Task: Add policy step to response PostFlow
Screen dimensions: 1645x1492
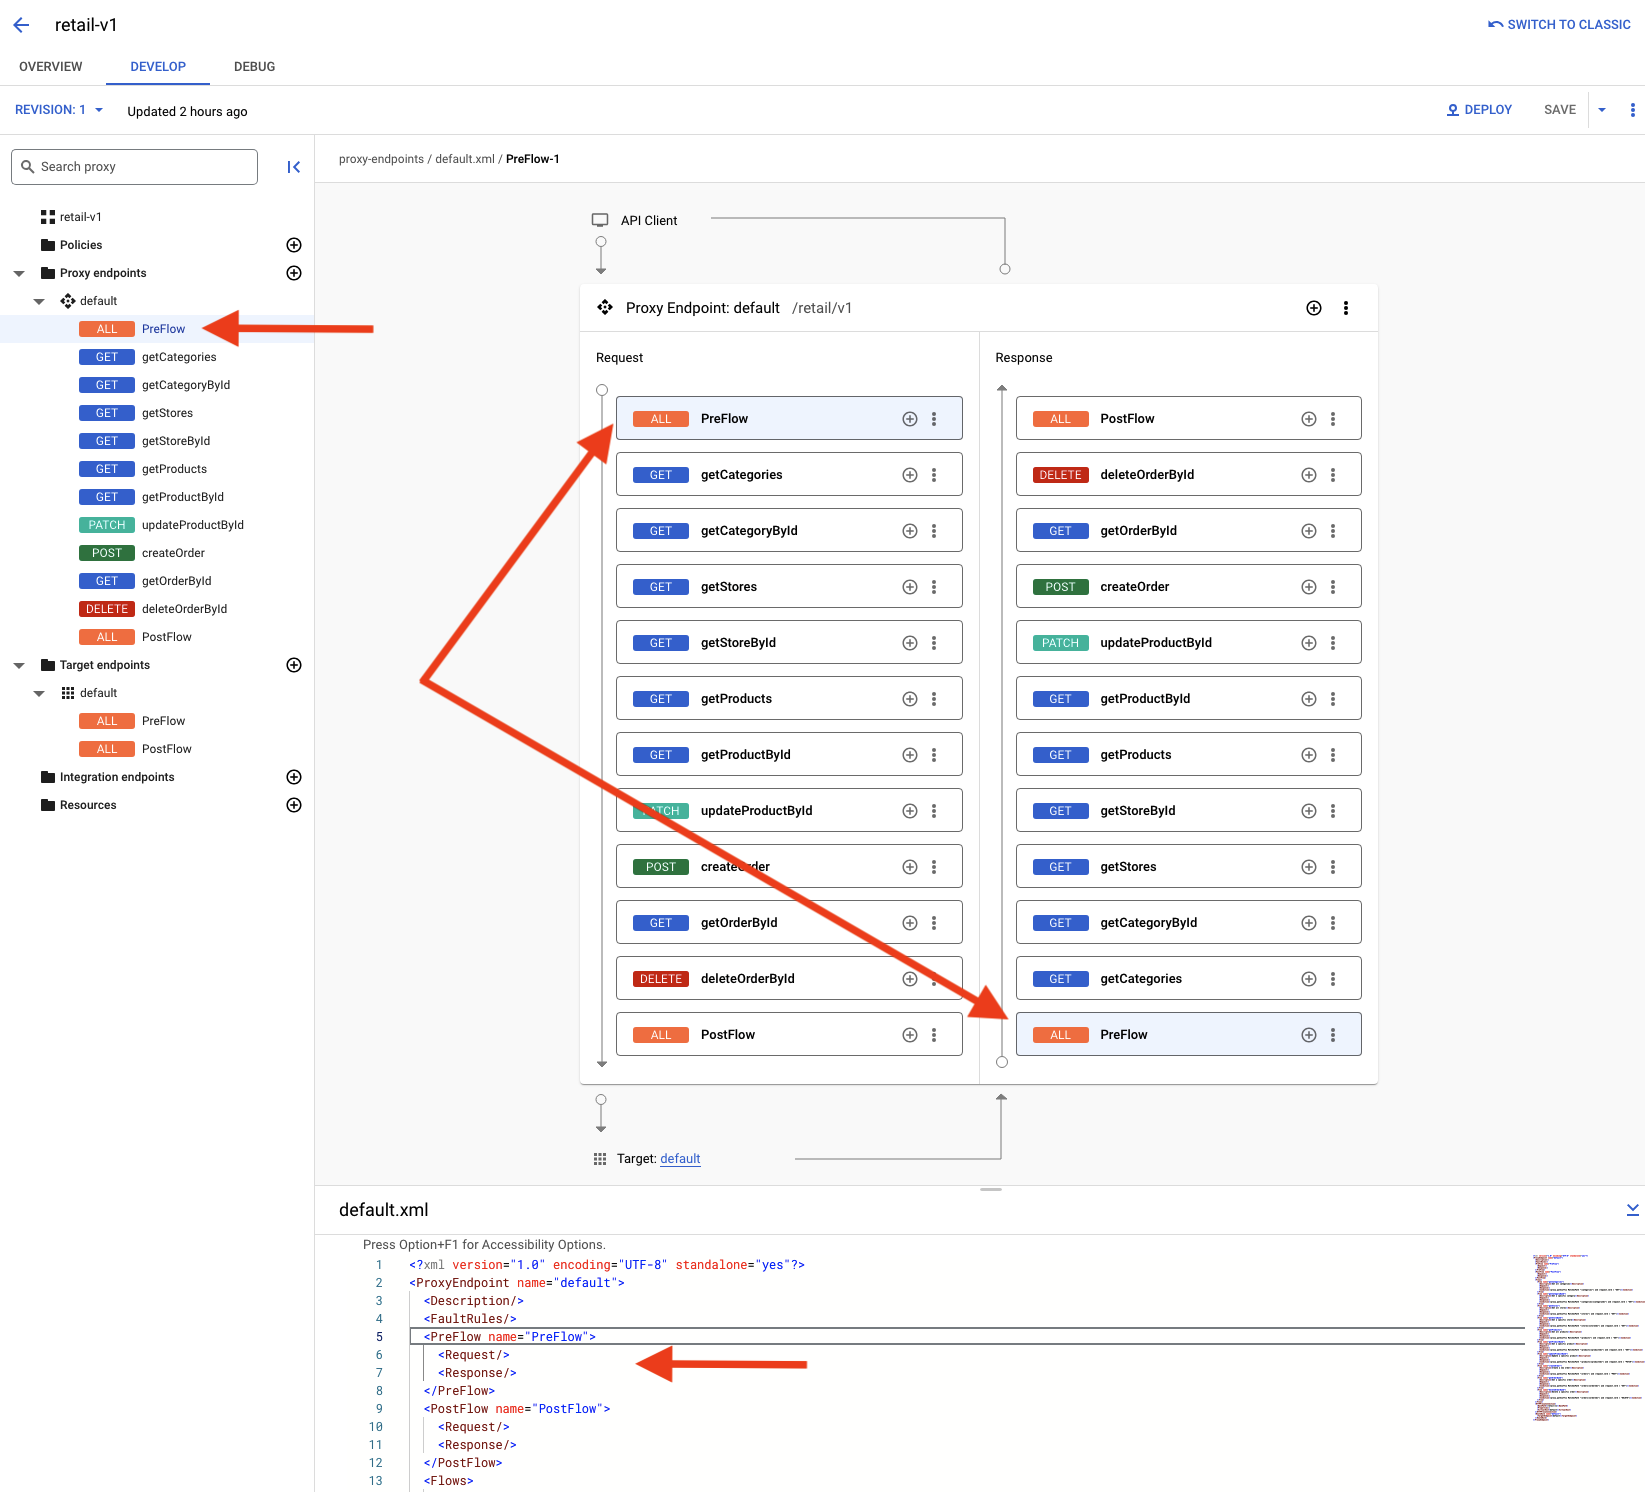Action: click(1309, 419)
